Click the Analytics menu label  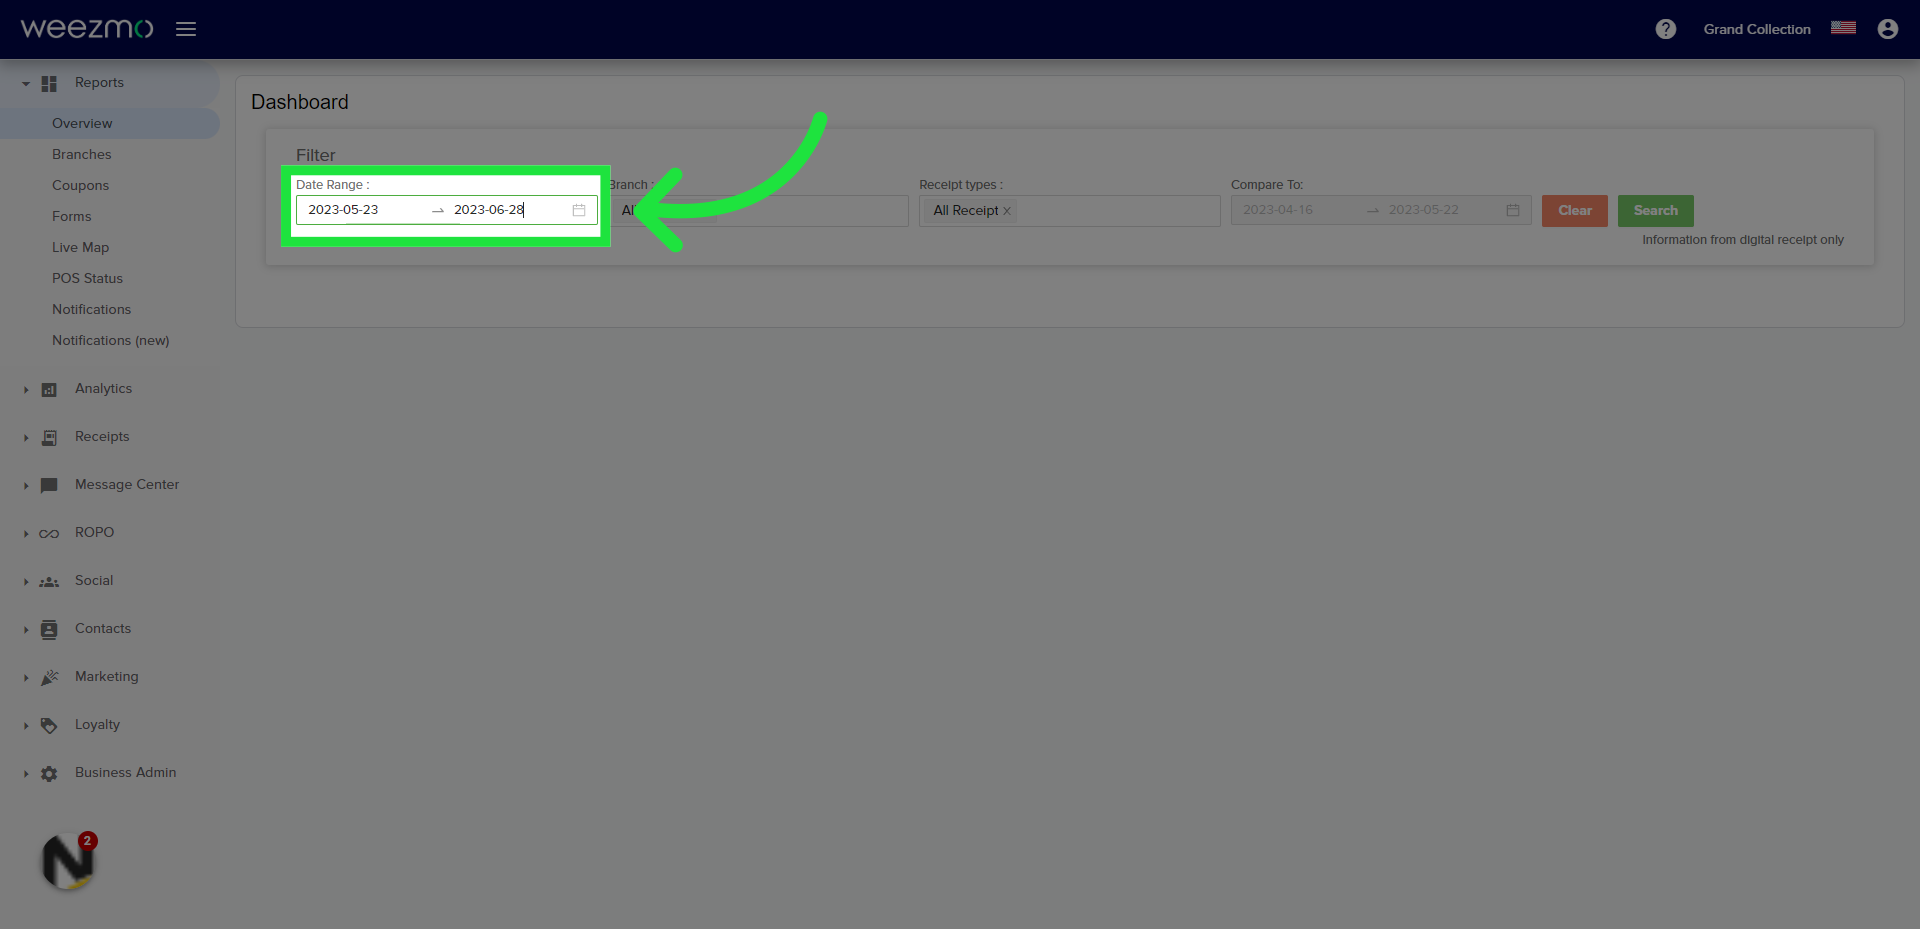point(103,389)
